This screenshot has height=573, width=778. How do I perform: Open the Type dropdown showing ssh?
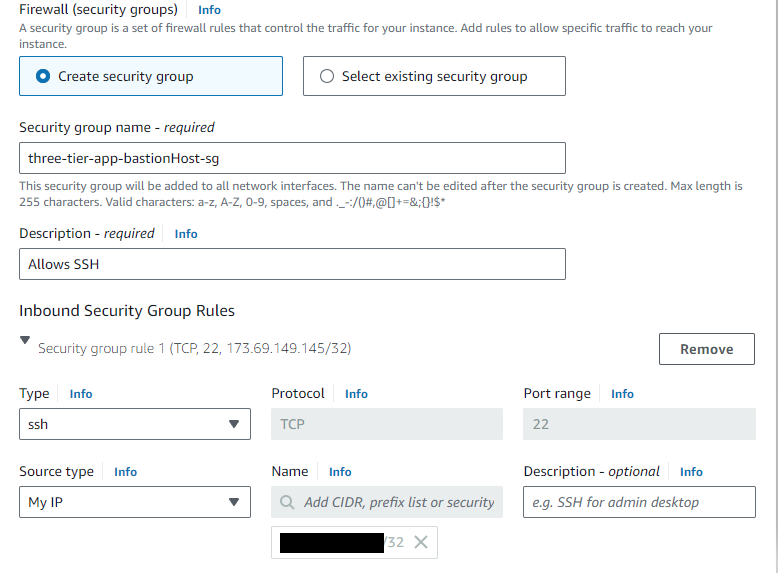coord(135,424)
